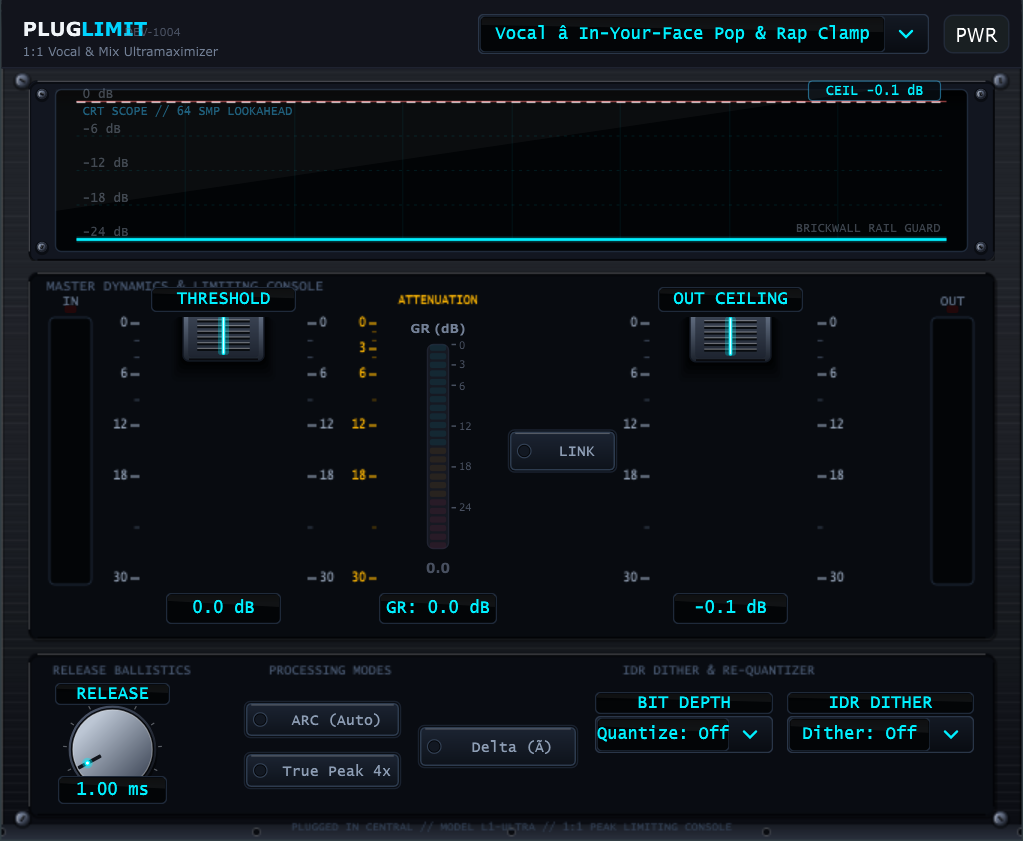Enable ARC (Auto) release mode
This screenshot has width=1023, height=841.
tap(322, 720)
